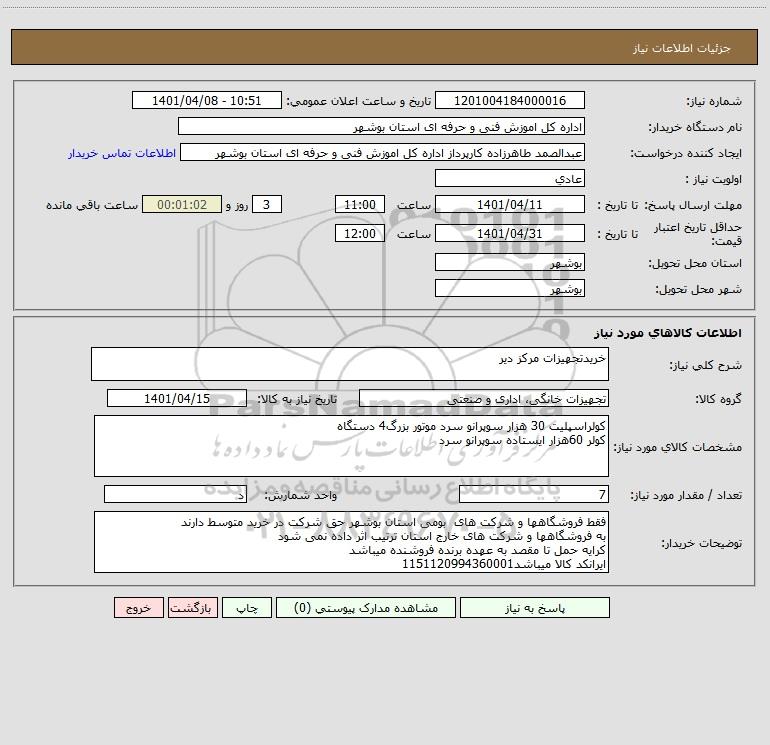This screenshot has width=770, height=745.
Task: Click the Irancode line 1151120994360001
Action: (x=504, y=564)
